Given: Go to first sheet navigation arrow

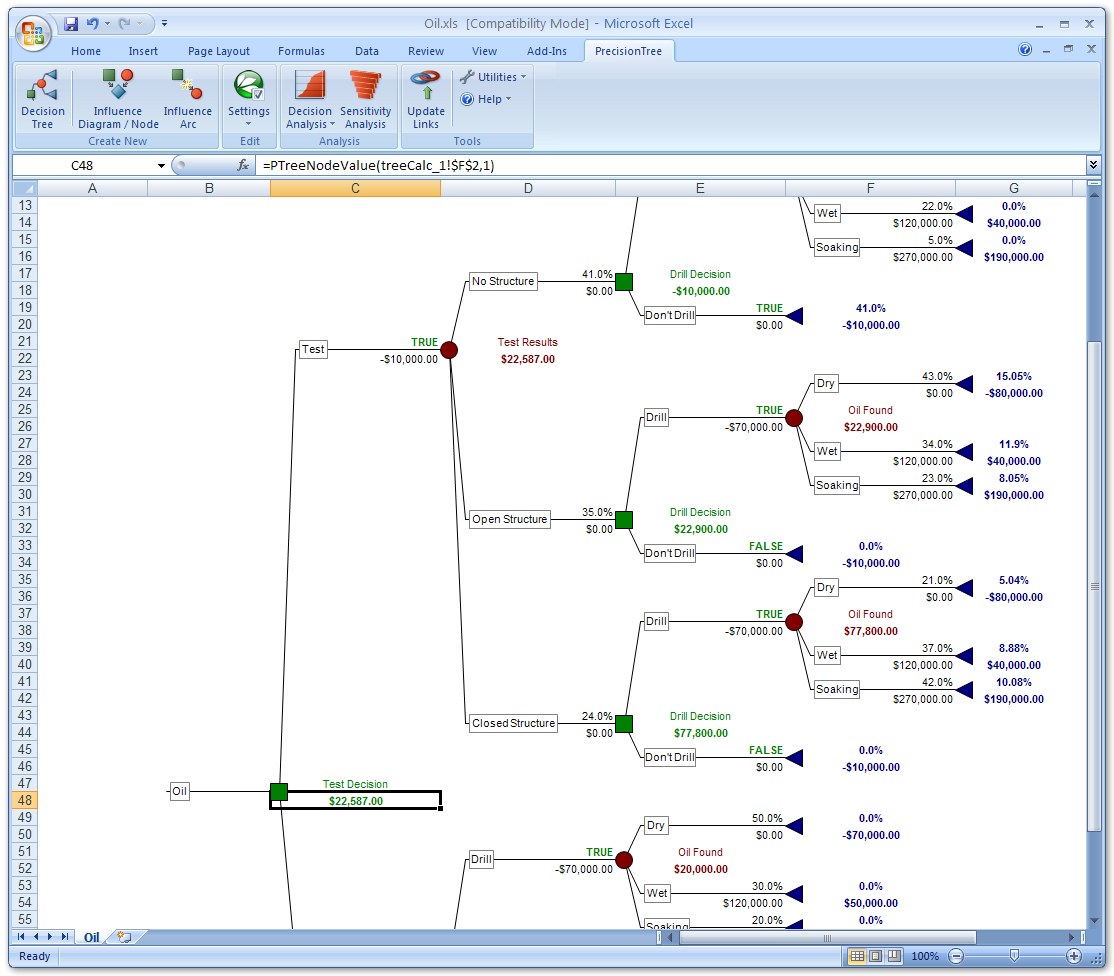Looking at the screenshot, I should [21, 937].
